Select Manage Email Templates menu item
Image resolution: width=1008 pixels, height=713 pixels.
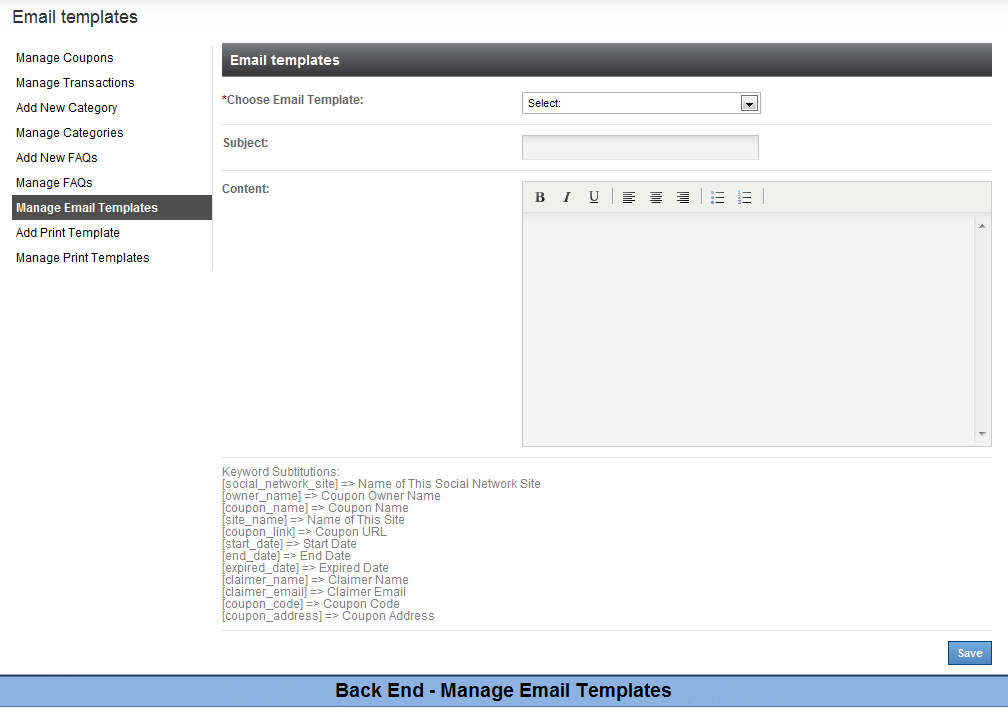click(x=112, y=208)
